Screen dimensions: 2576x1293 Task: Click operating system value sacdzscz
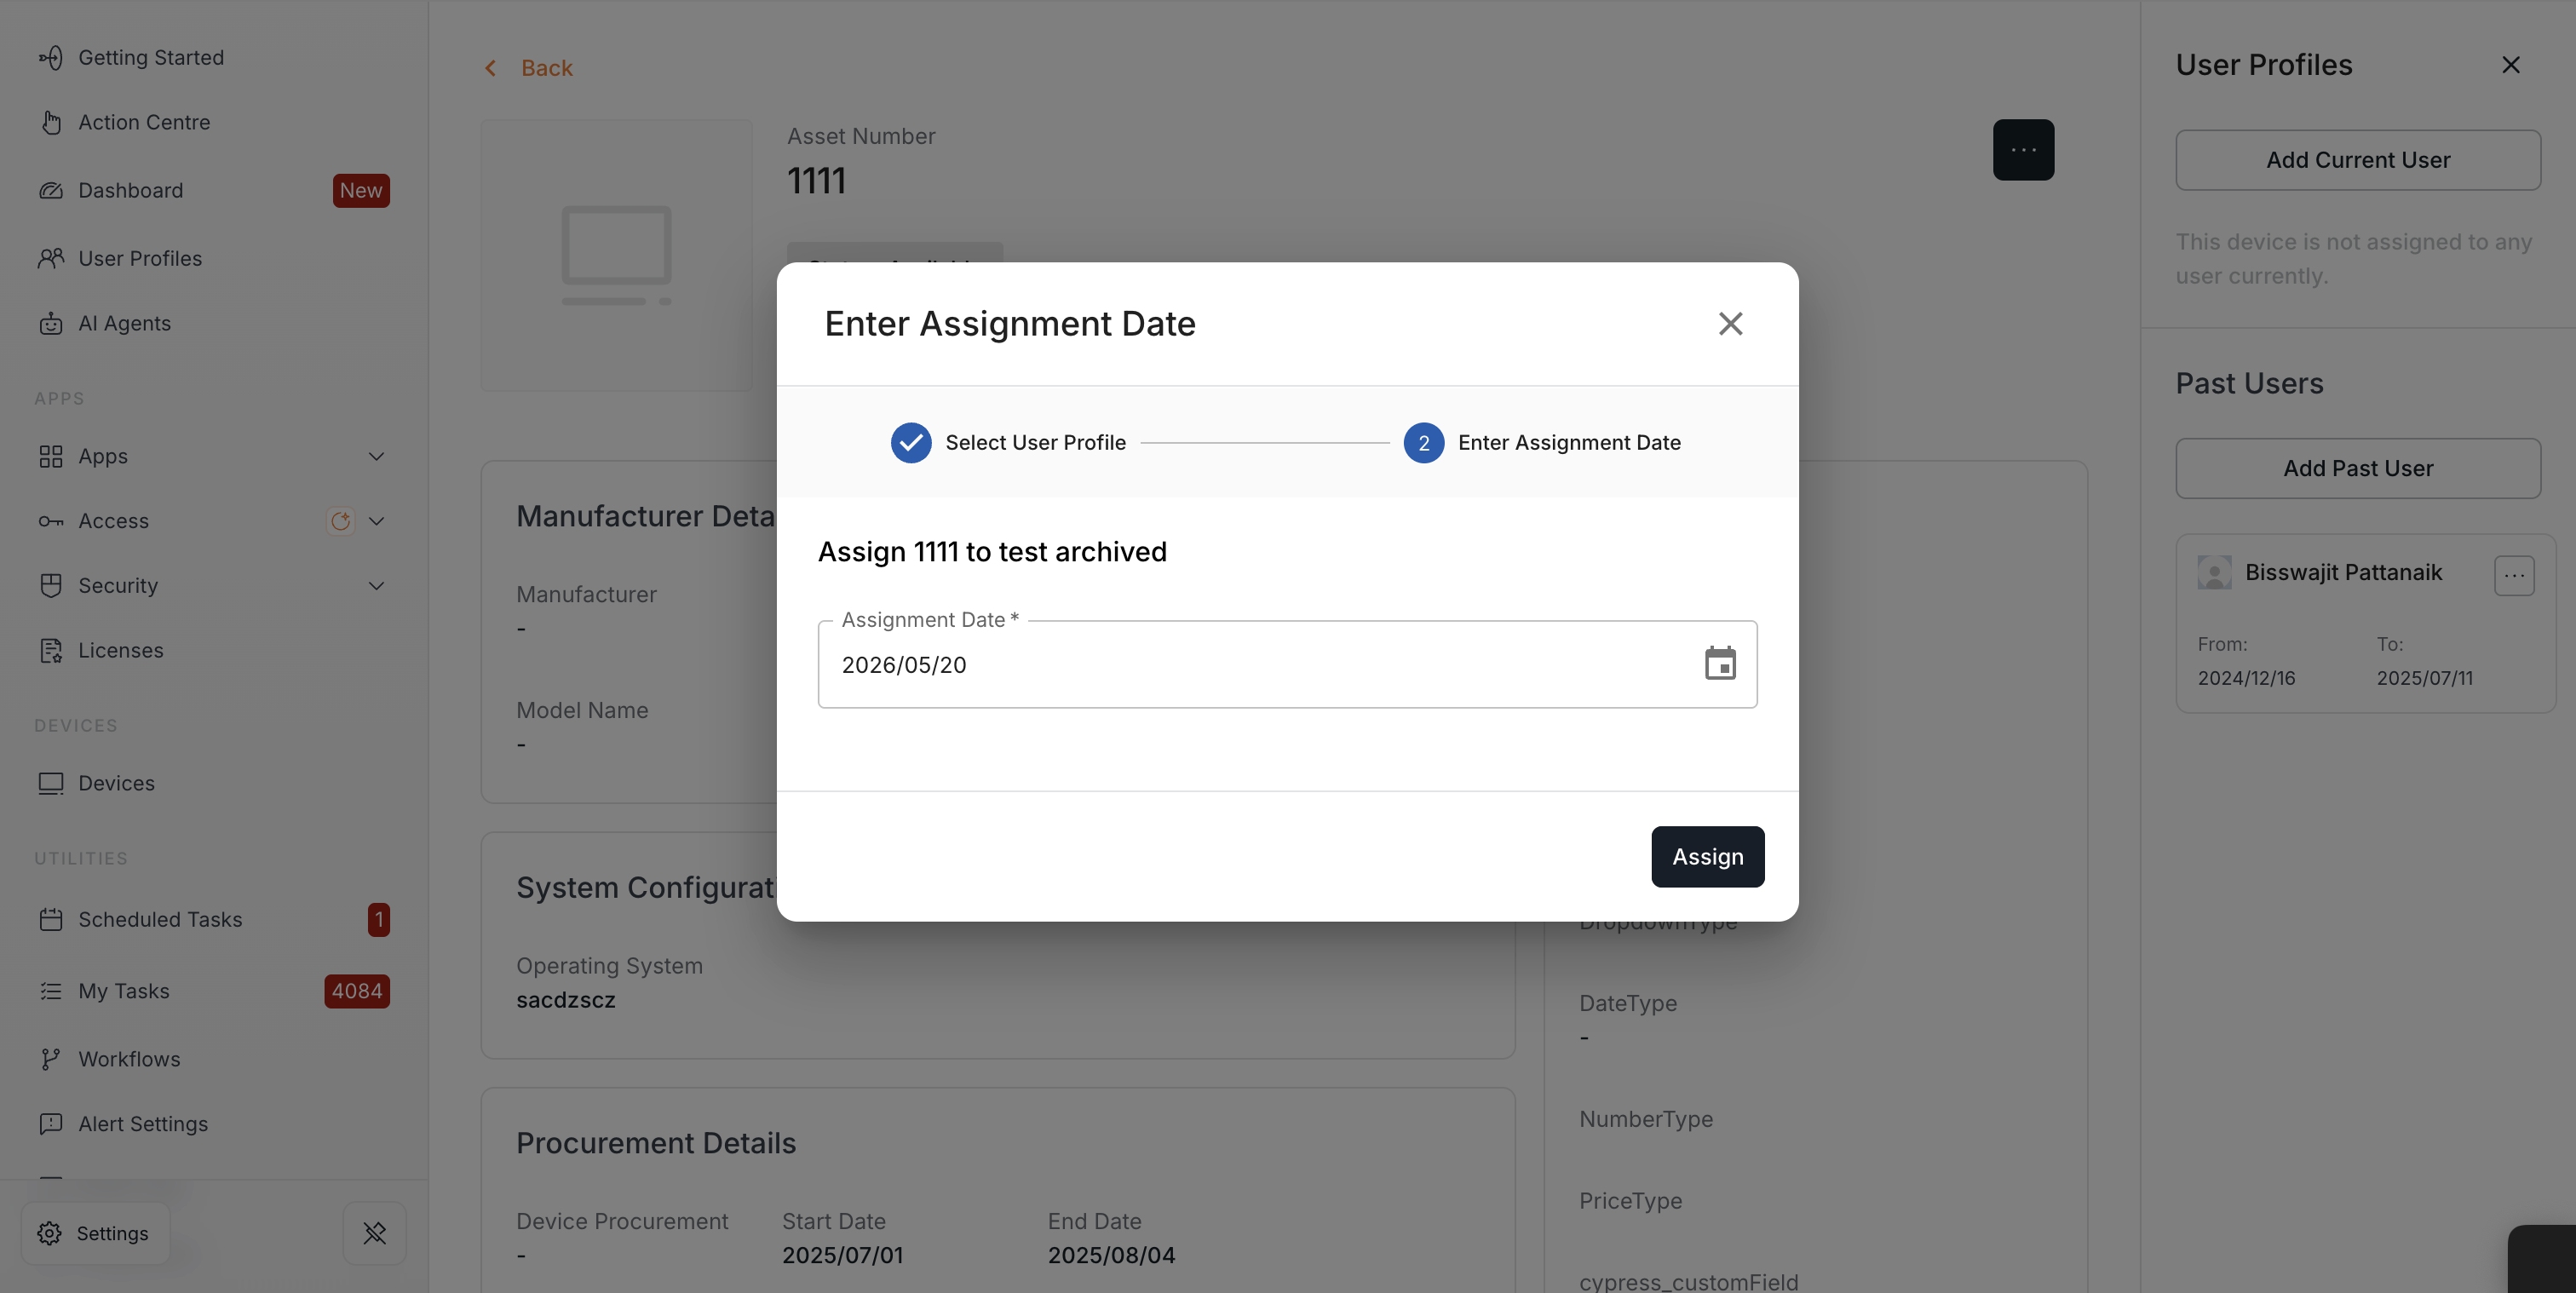pos(565,1000)
